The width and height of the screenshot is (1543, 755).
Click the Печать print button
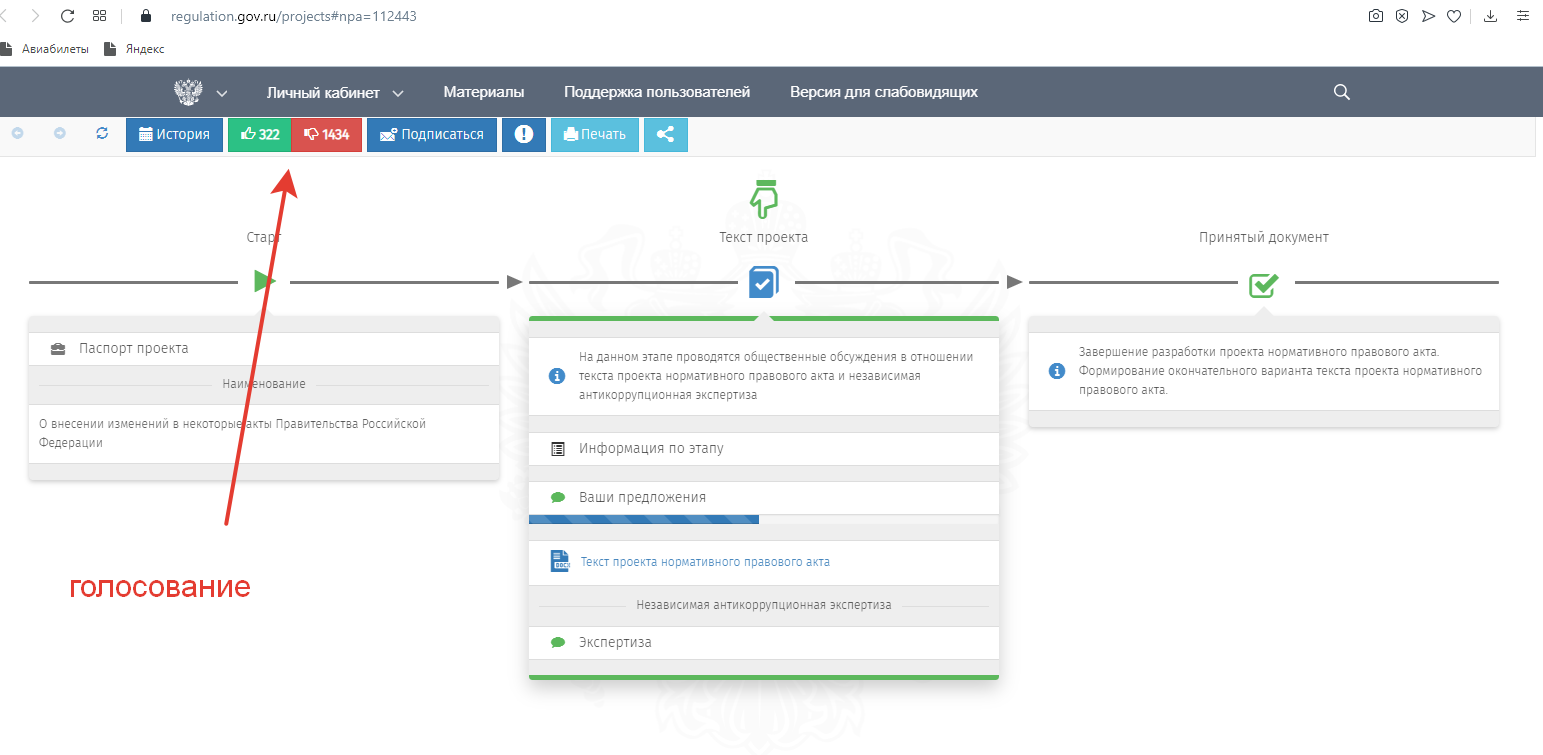coord(594,135)
